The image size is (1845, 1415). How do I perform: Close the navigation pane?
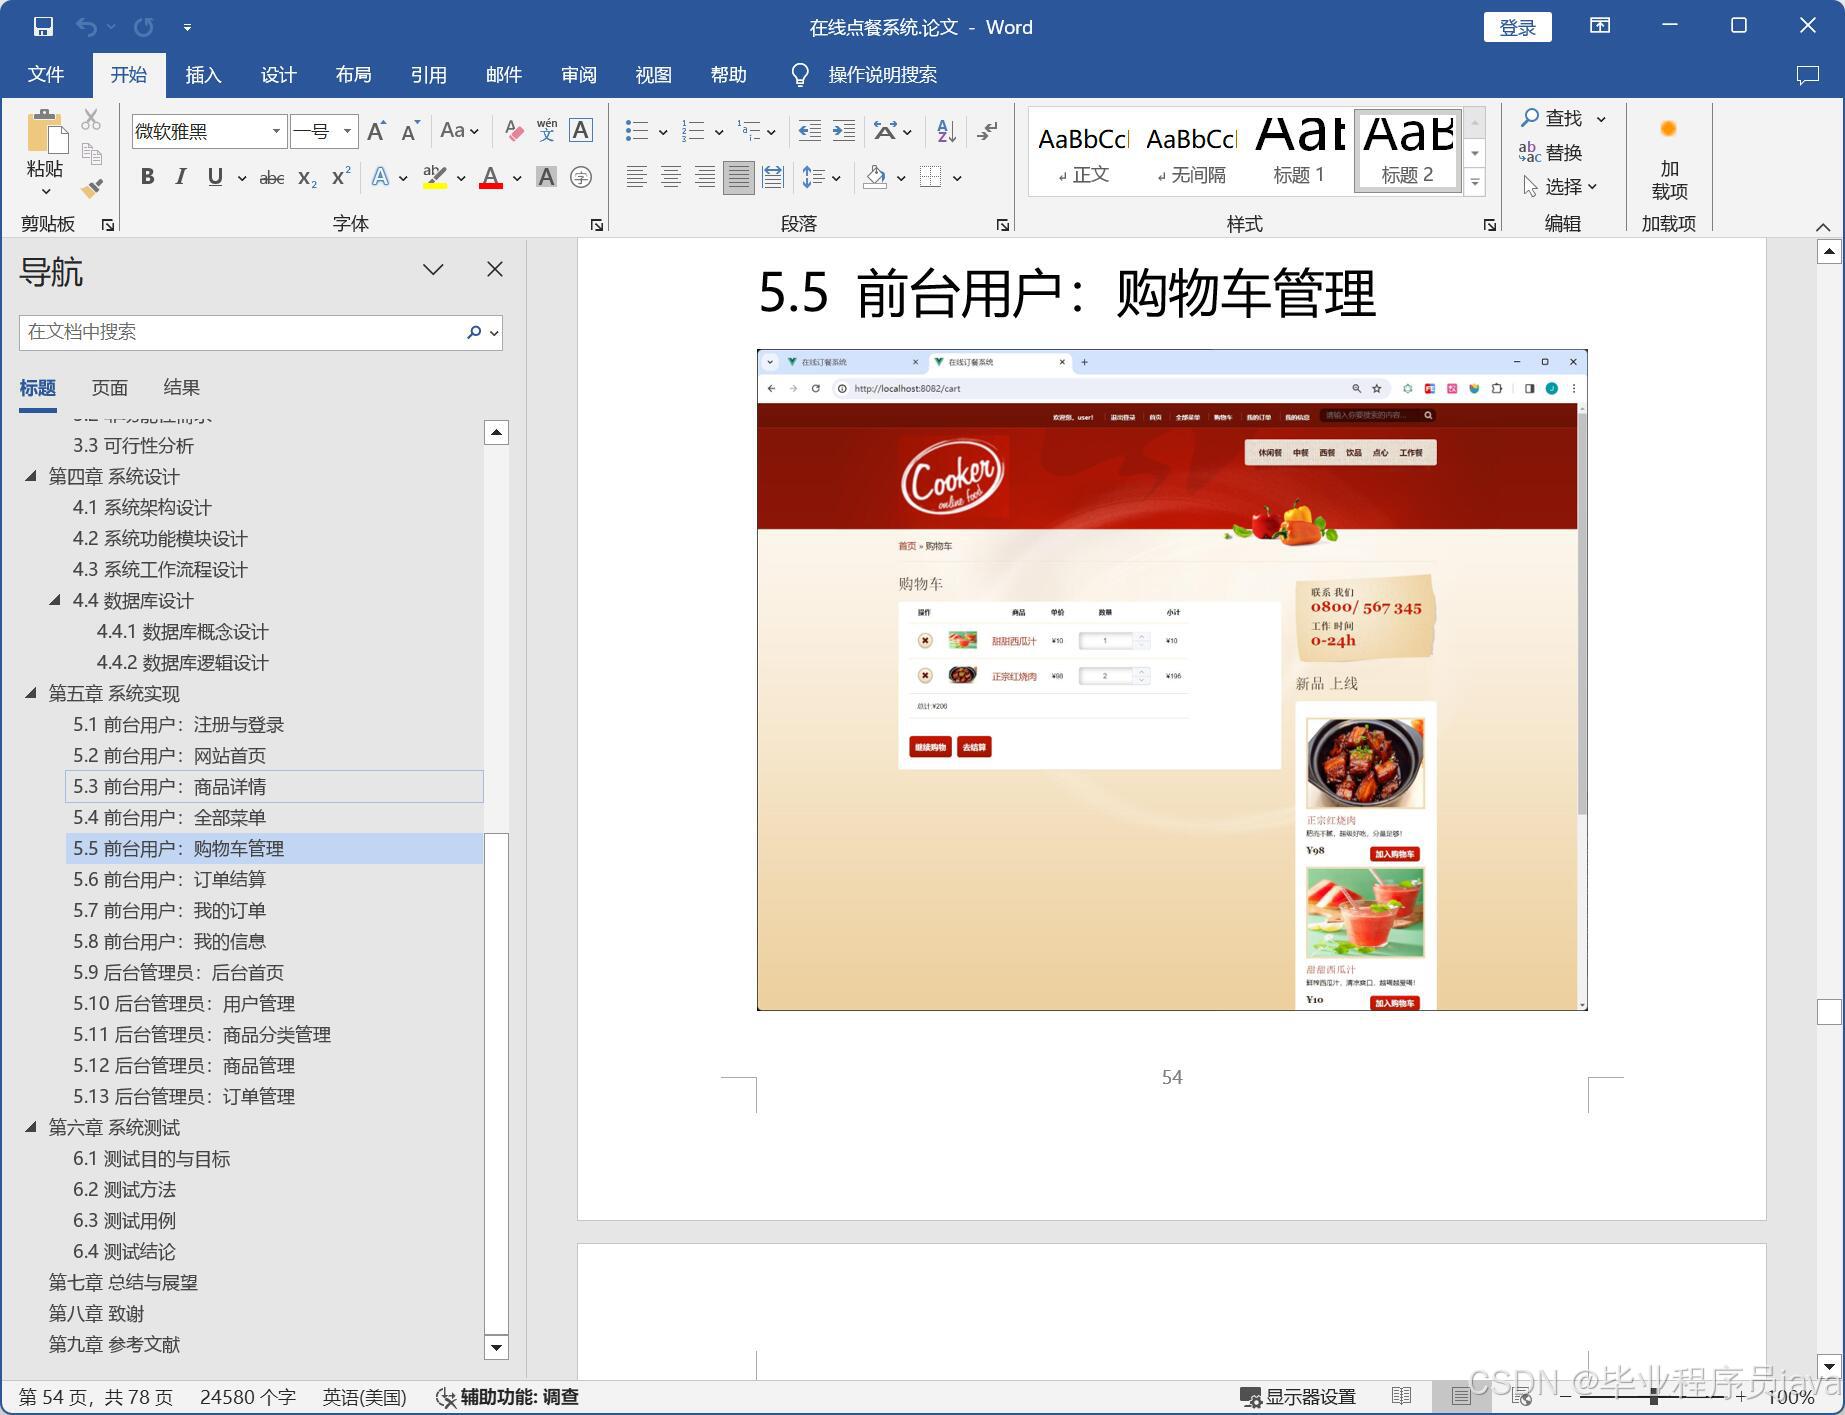tap(495, 269)
